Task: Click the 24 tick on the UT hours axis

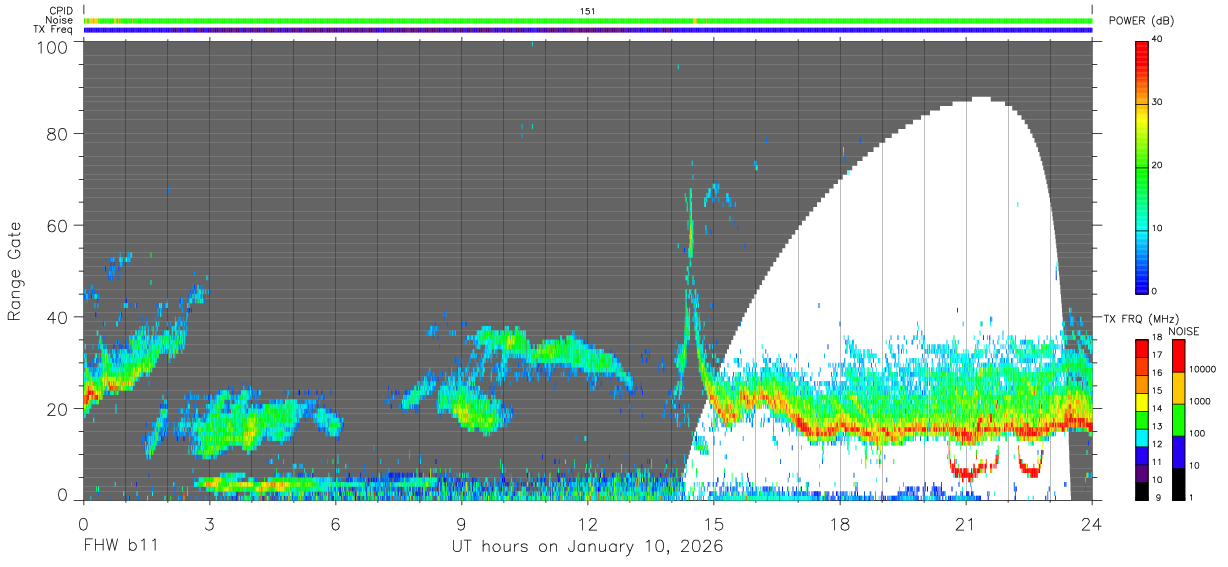Action: [x=1092, y=524]
